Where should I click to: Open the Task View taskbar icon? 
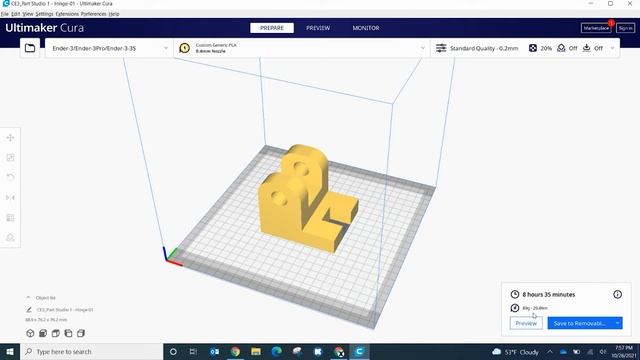point(193,351)
